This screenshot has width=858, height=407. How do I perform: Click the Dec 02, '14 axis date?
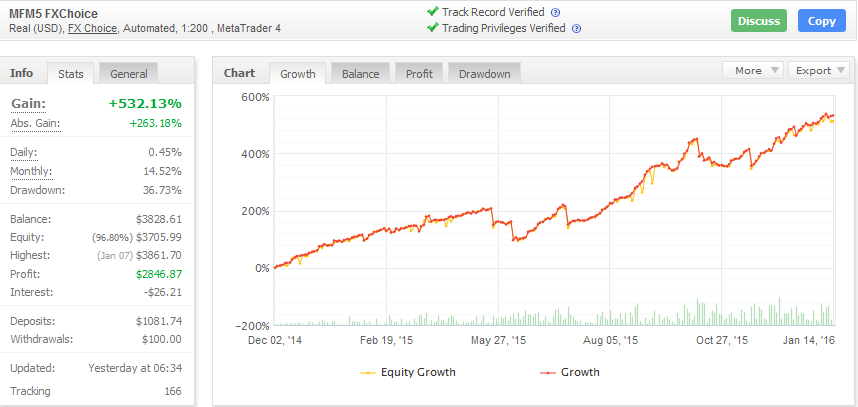[x=275, y=340]
